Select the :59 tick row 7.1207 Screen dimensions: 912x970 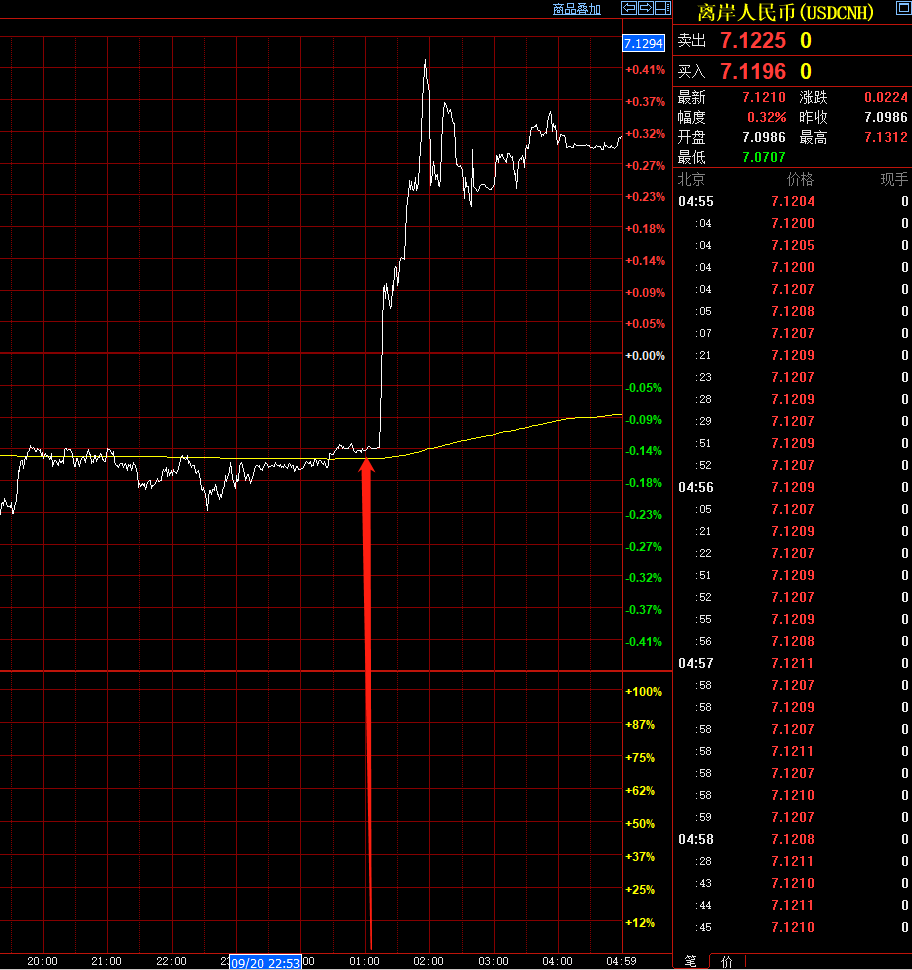click(x=793, y=817)
